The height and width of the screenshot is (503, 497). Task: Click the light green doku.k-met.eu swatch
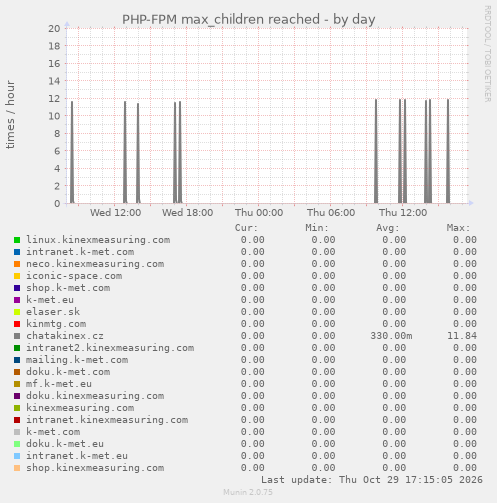pyautogui.click(x=17, y=444)
